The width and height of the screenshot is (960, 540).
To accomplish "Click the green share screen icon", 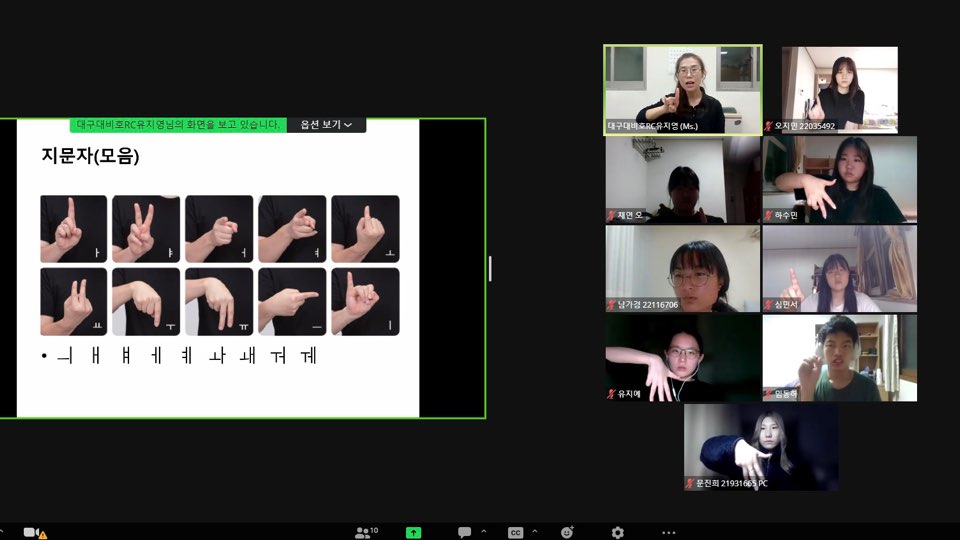I will point(413,532).
